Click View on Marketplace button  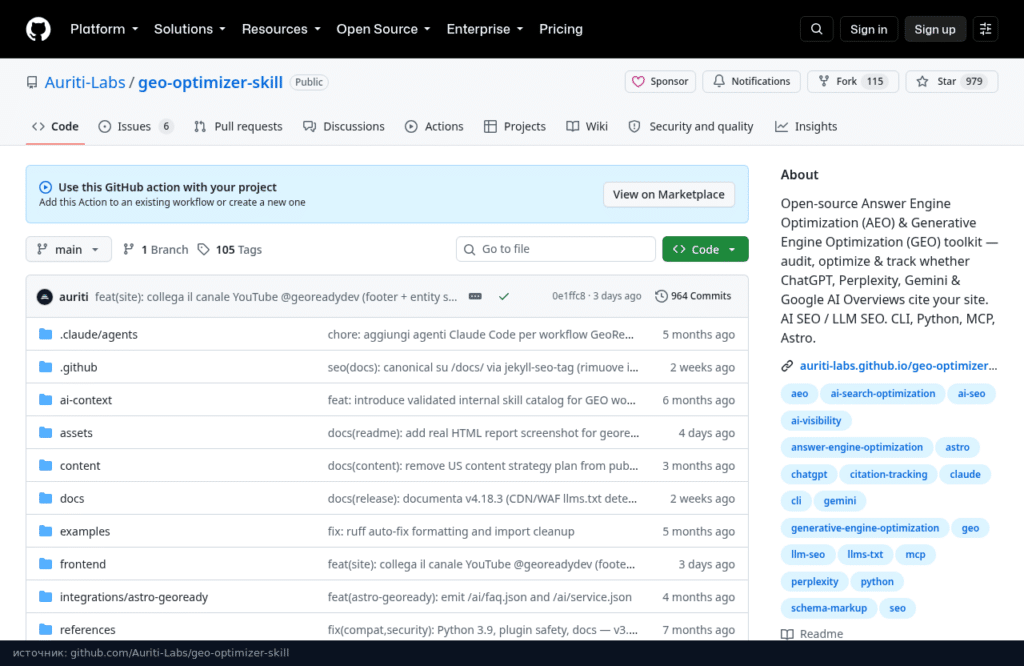(x=669, y=195)
